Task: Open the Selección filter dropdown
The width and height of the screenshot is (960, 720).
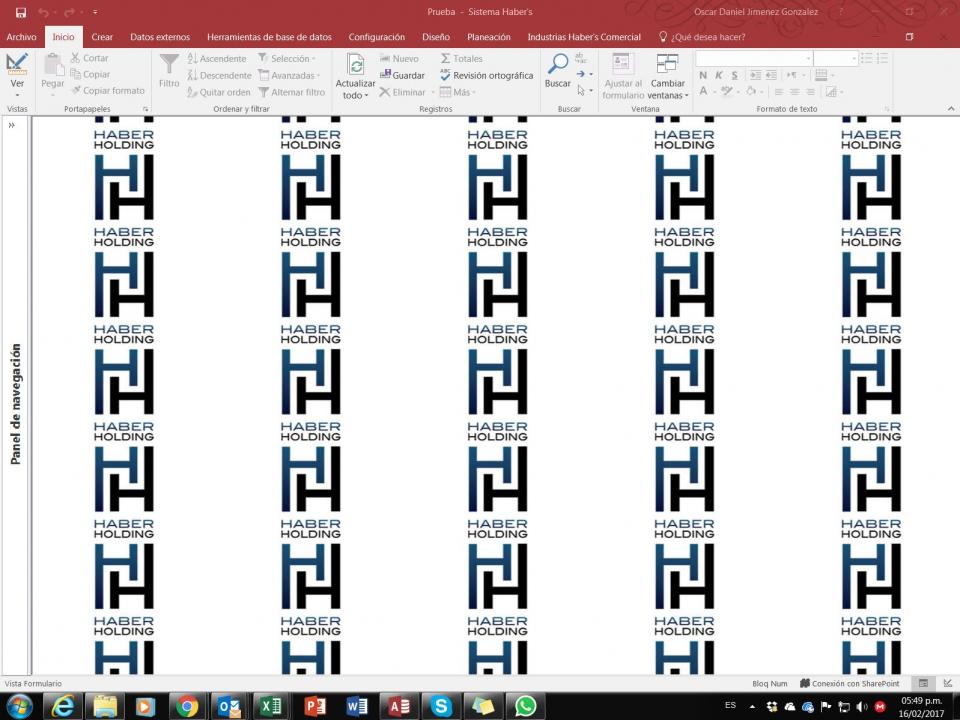Action: 287,59
